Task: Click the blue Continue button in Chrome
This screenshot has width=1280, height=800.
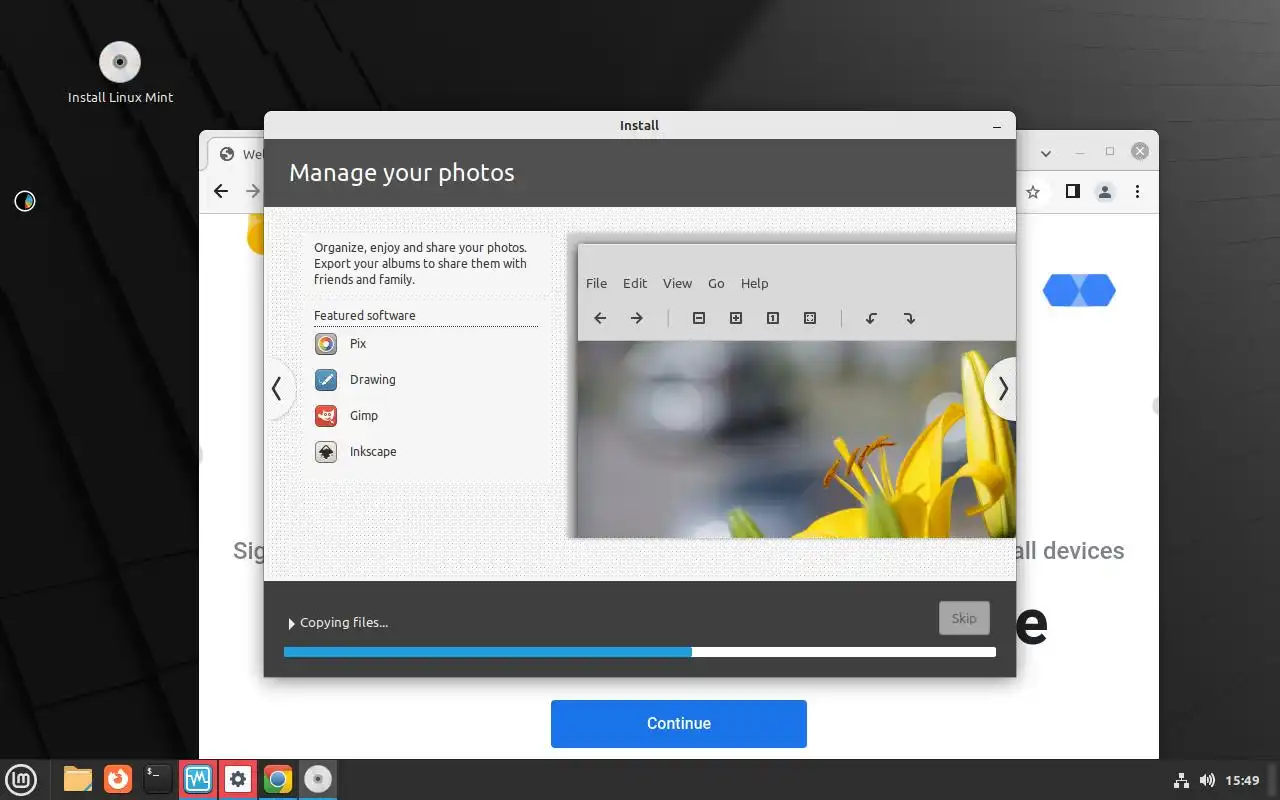Action: 679,723
